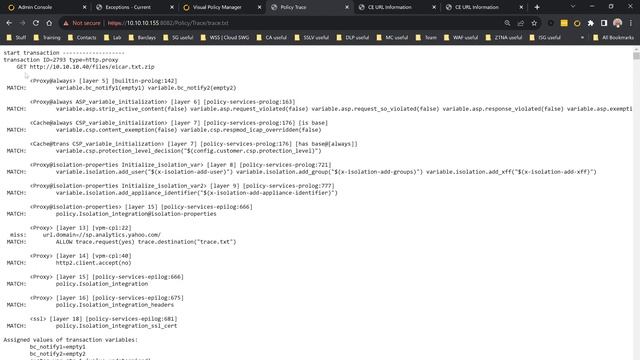The height and width of the screenshot is (360, 640).
Task: Open the Training bookmark folder
Action: coord(47,38)
